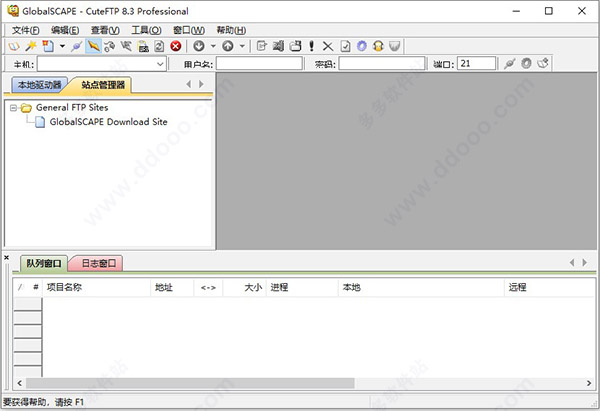Screen dimensions: 600x411
Task: Click the yellow headphones toolbar icon
Action: (x=378, y=46)
